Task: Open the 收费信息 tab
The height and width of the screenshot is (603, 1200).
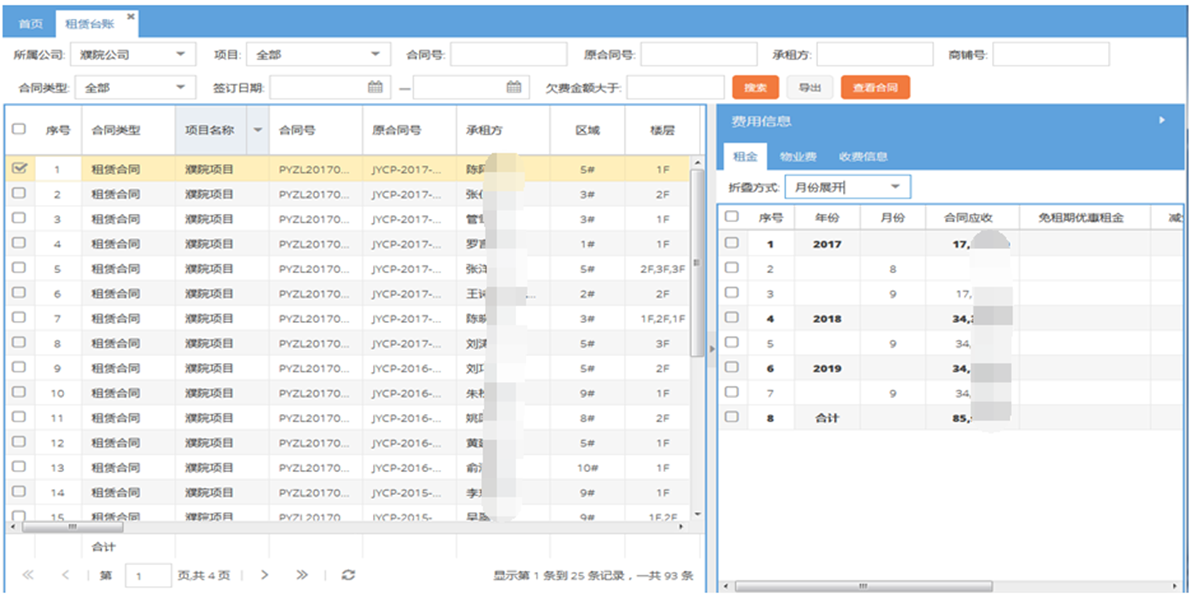Action: [863, 156]
